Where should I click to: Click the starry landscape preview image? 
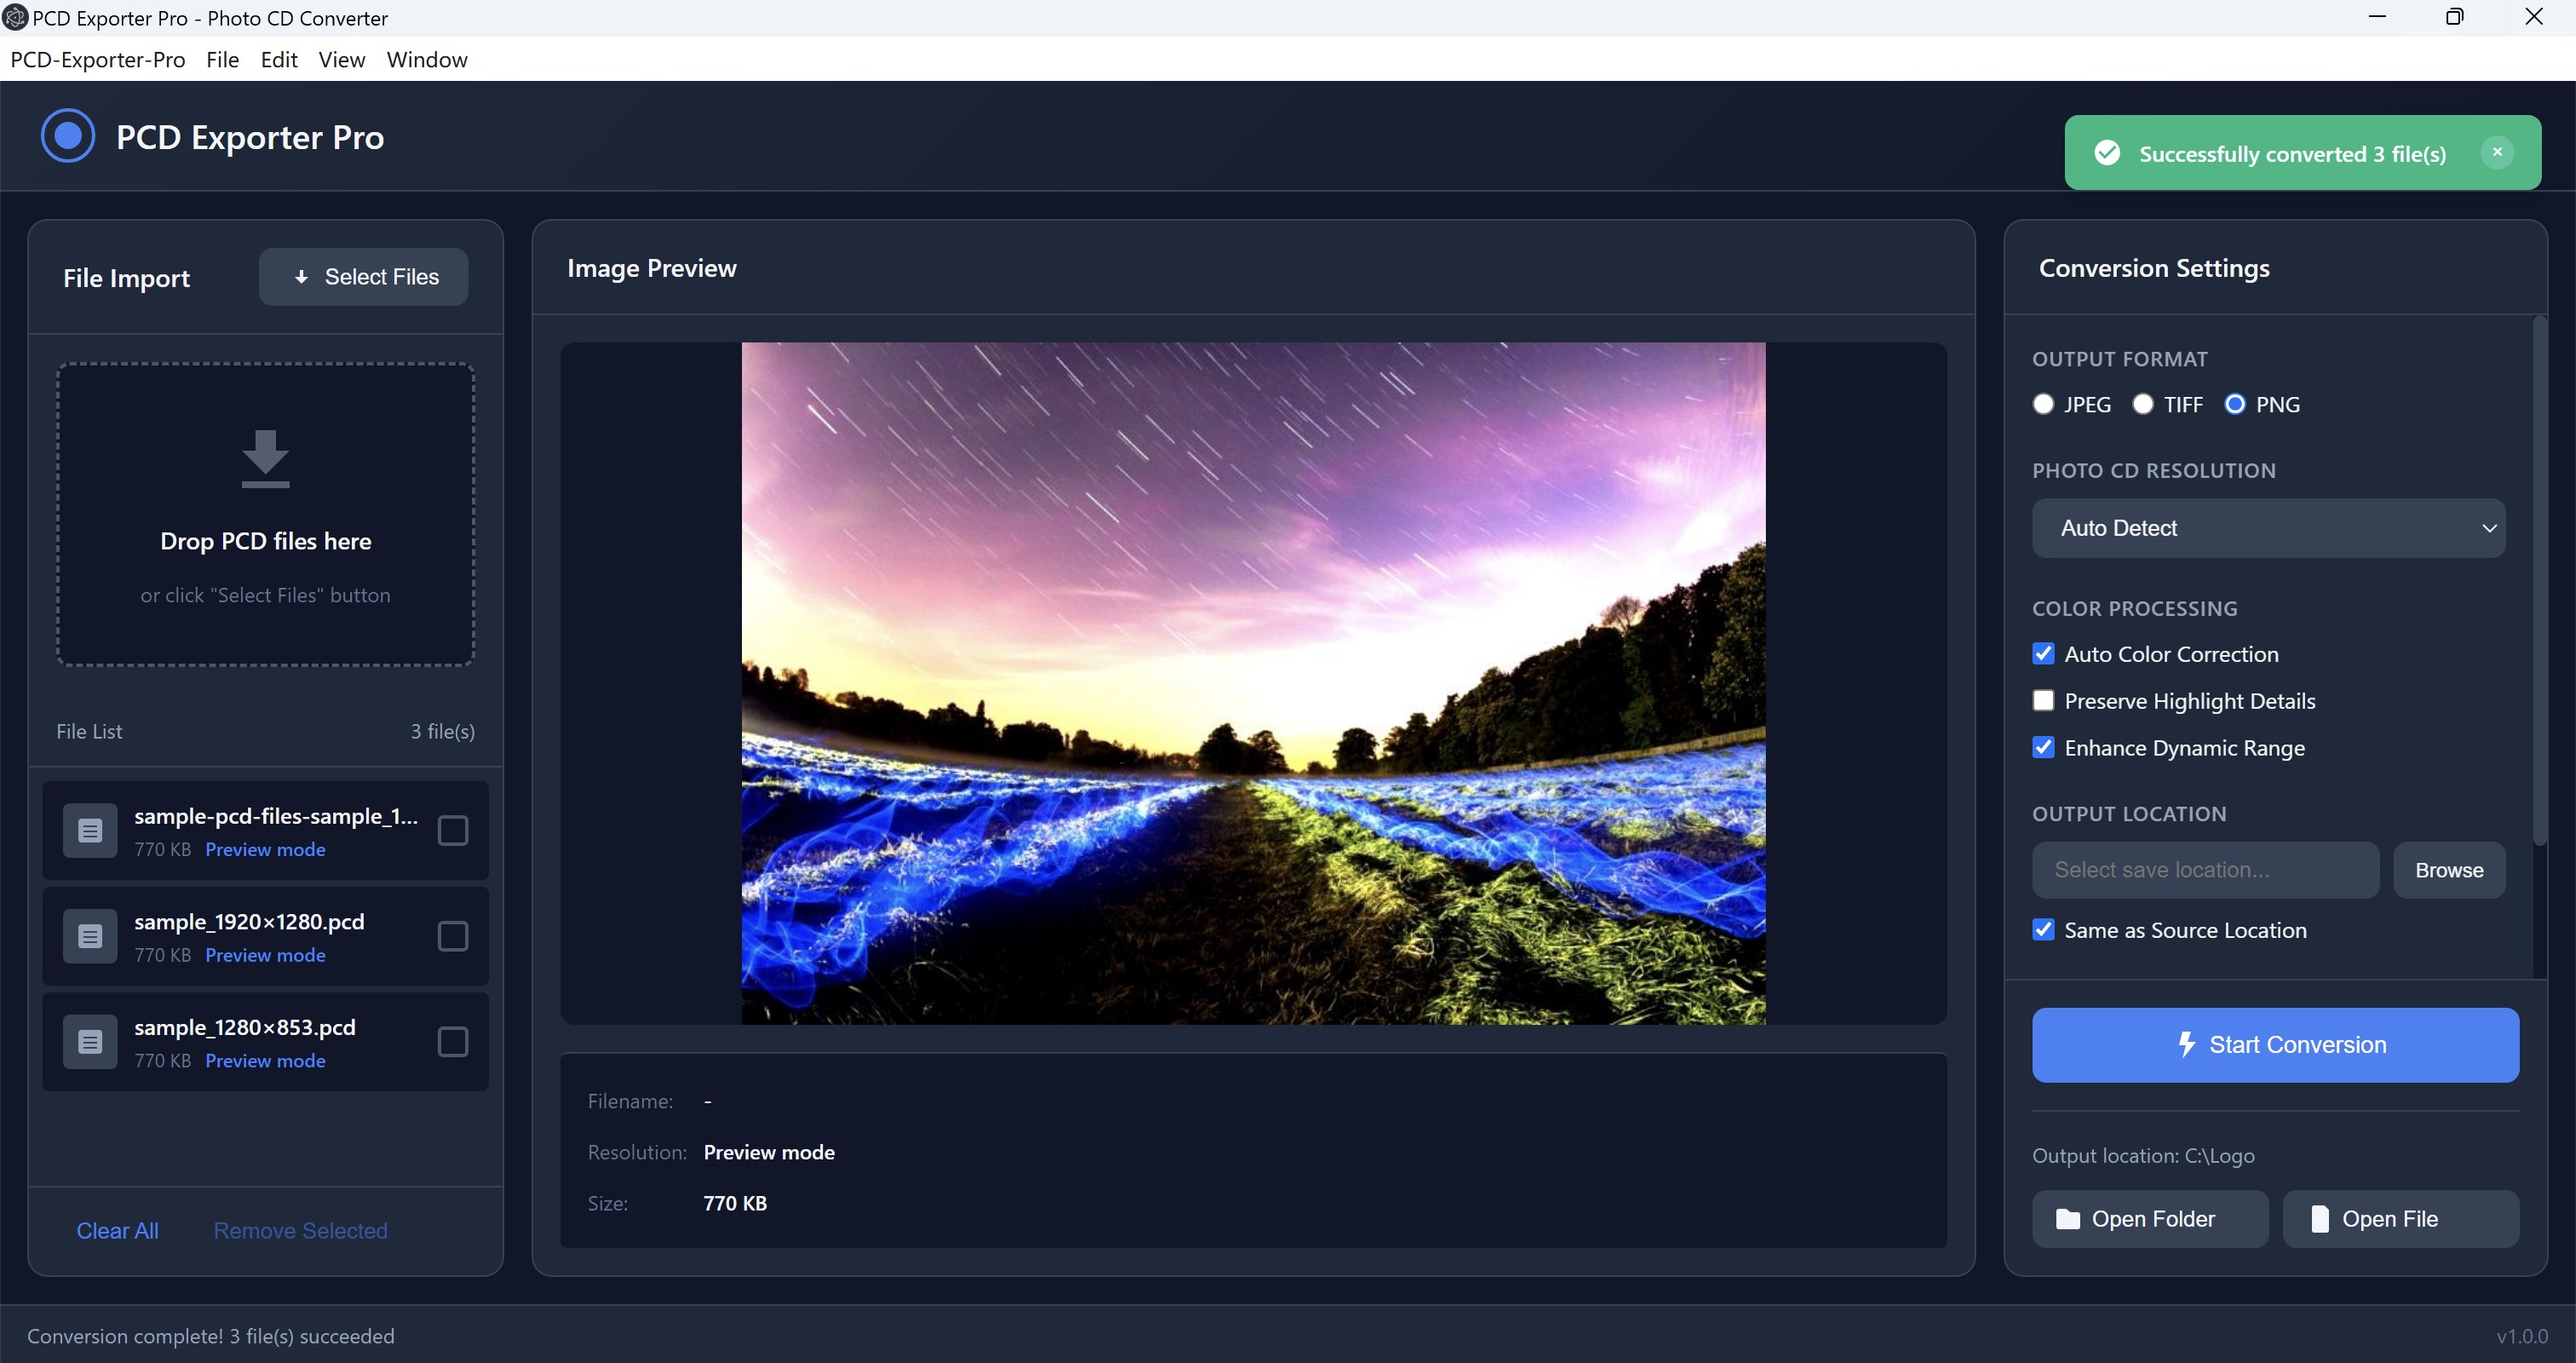pyautogui.click(x=1253, y=683)
